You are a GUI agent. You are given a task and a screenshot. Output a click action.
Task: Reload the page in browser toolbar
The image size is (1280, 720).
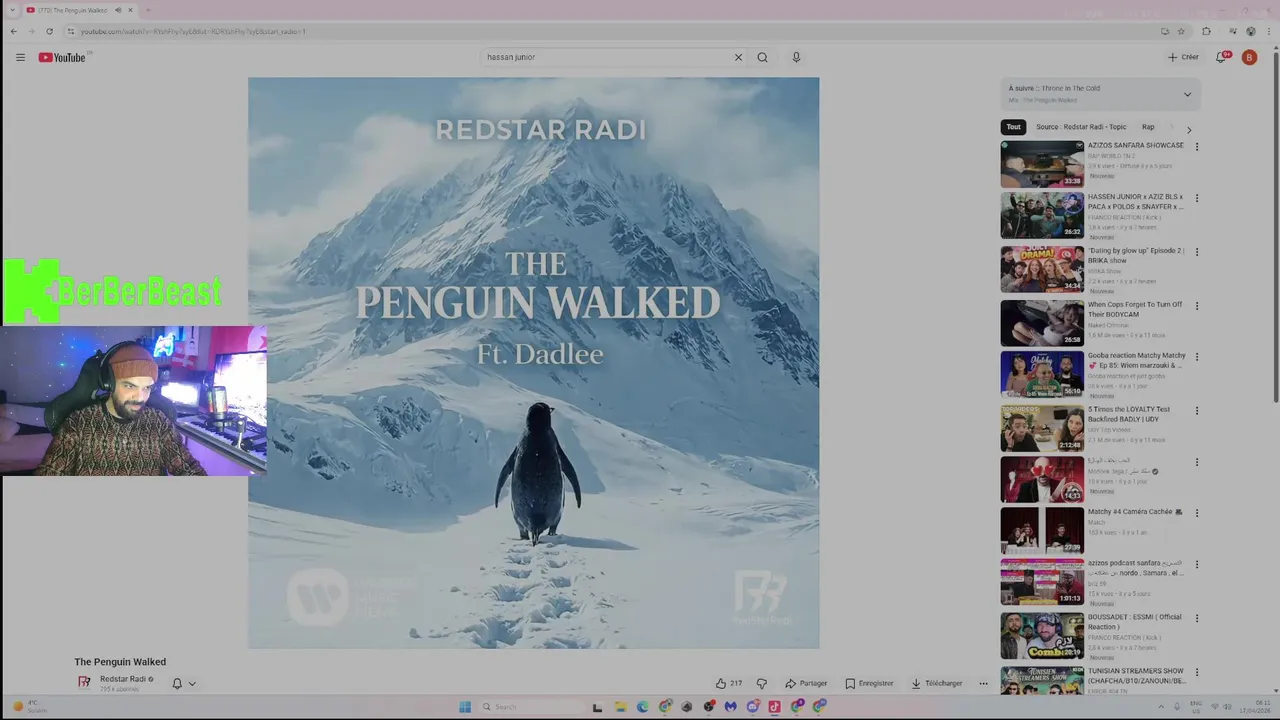tap(49, 31)
